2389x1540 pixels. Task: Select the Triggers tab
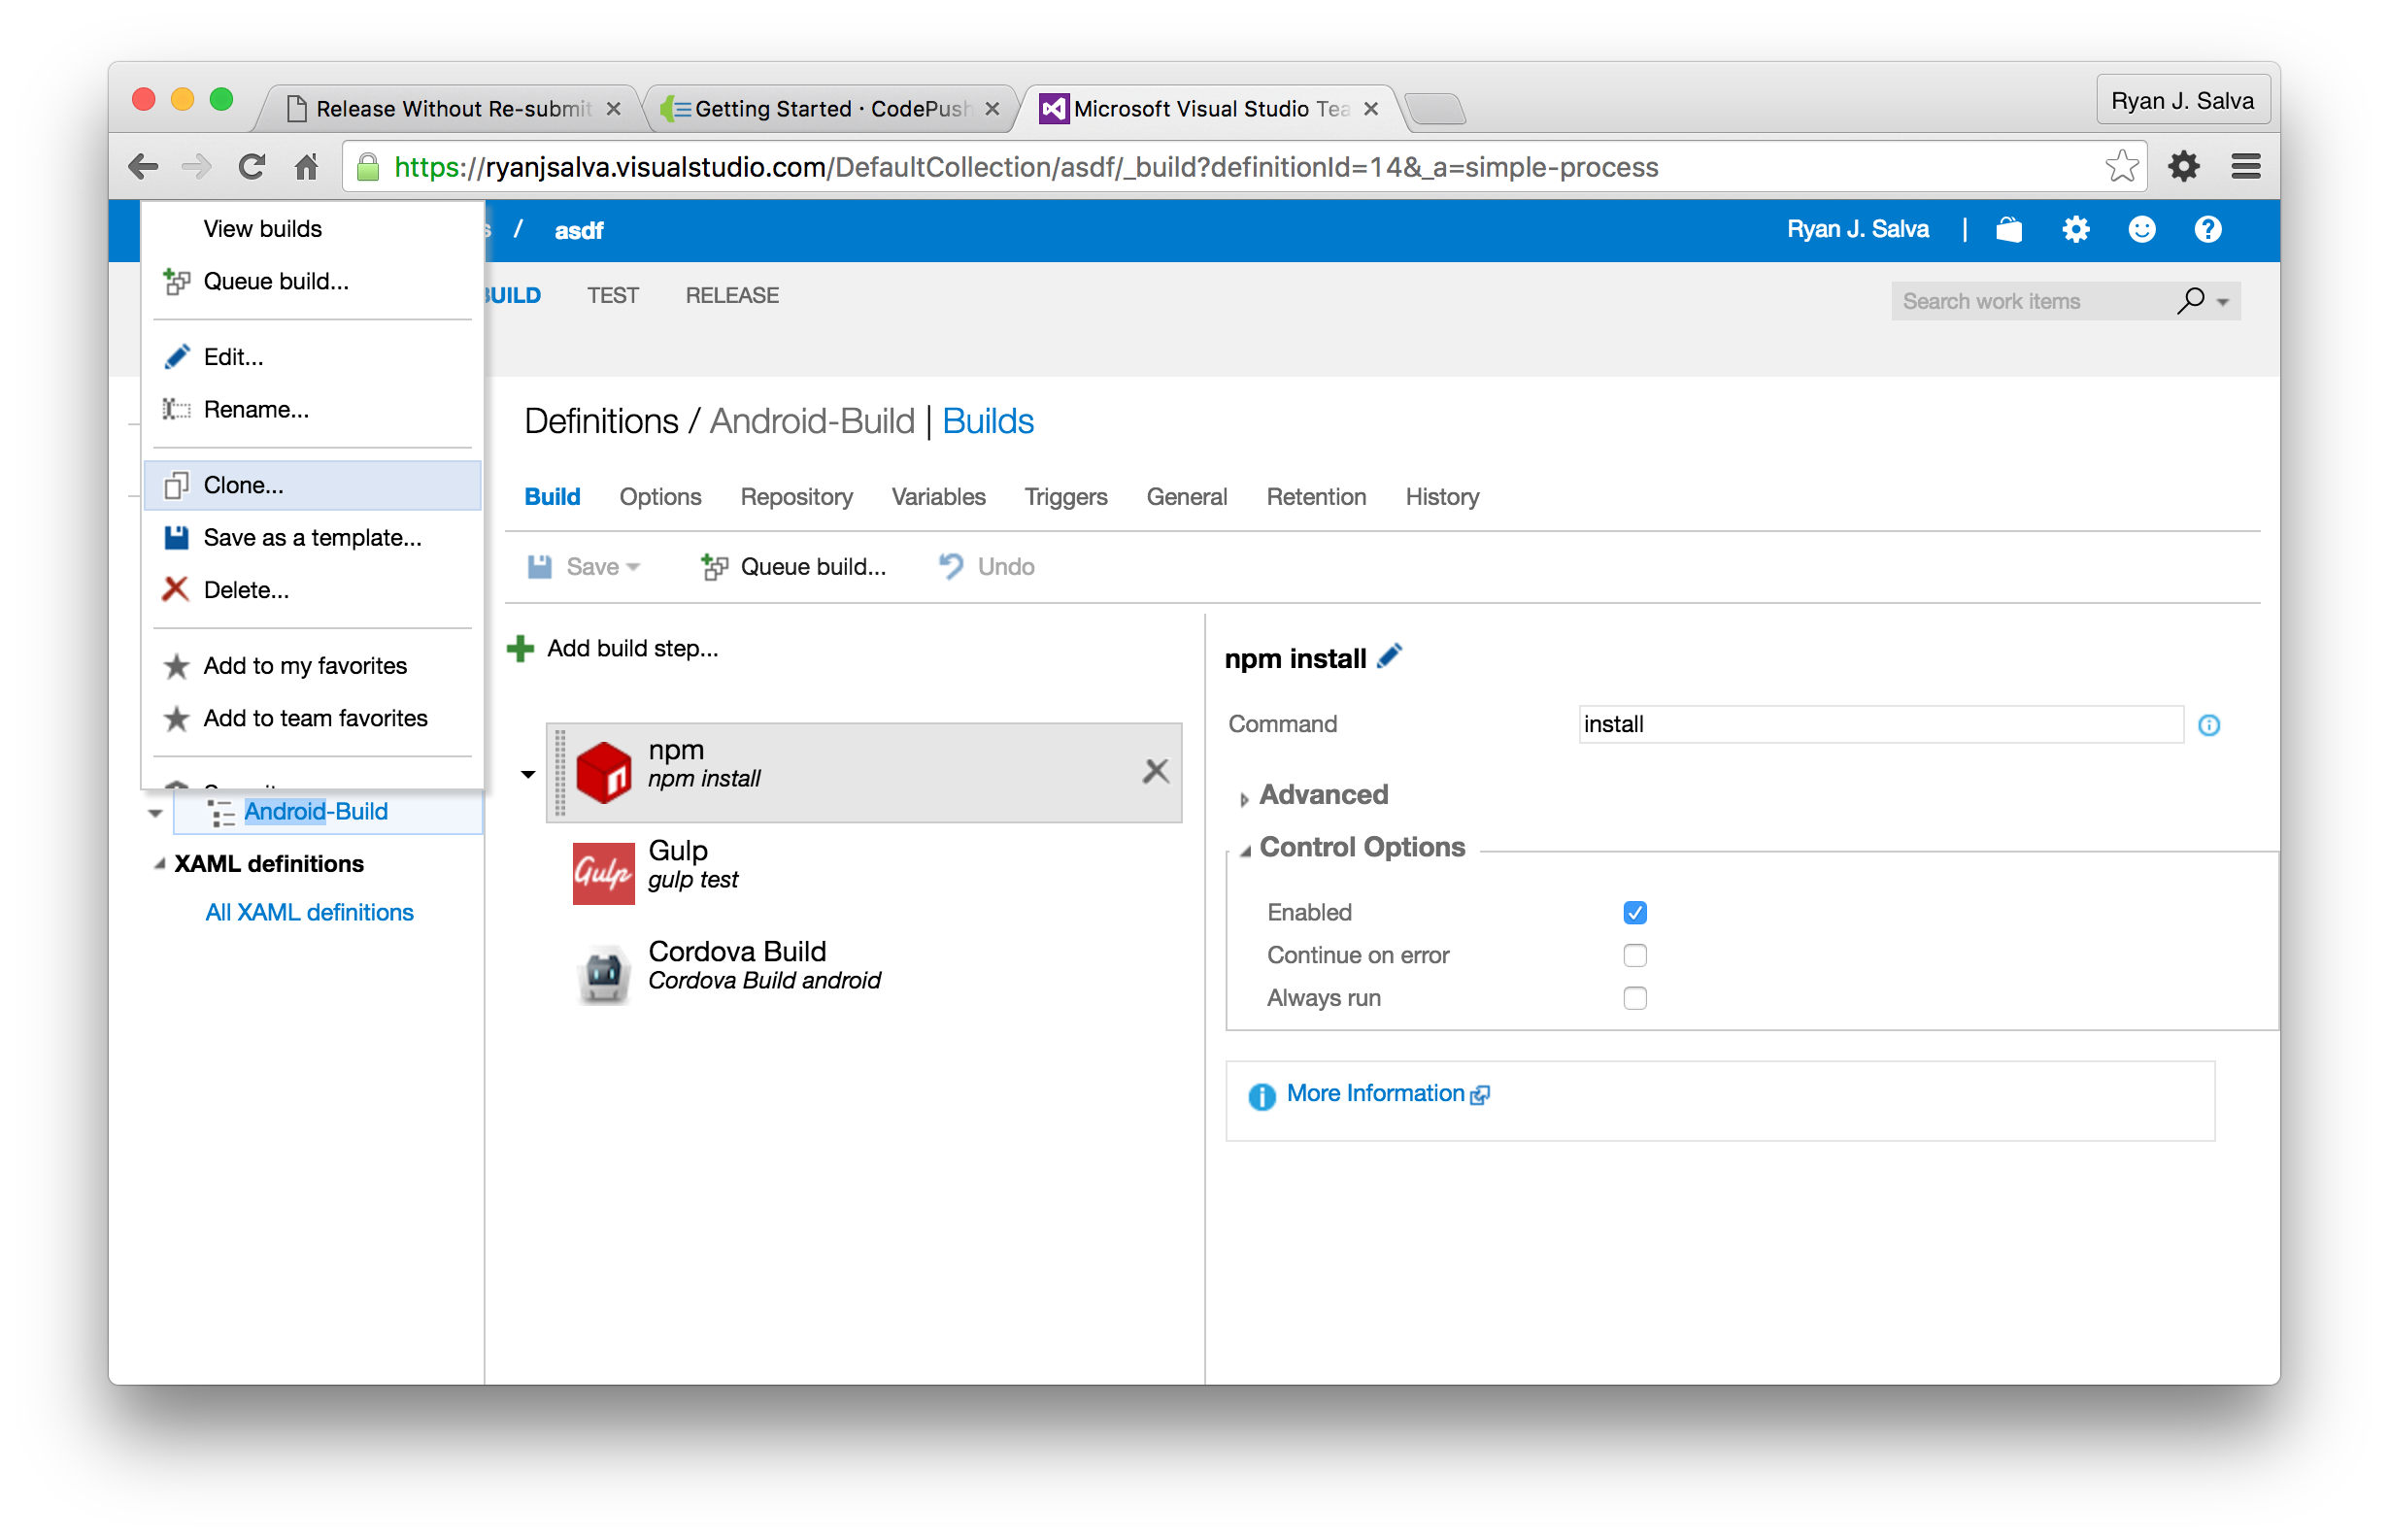pyautogui.click(x=1065, y=496)
